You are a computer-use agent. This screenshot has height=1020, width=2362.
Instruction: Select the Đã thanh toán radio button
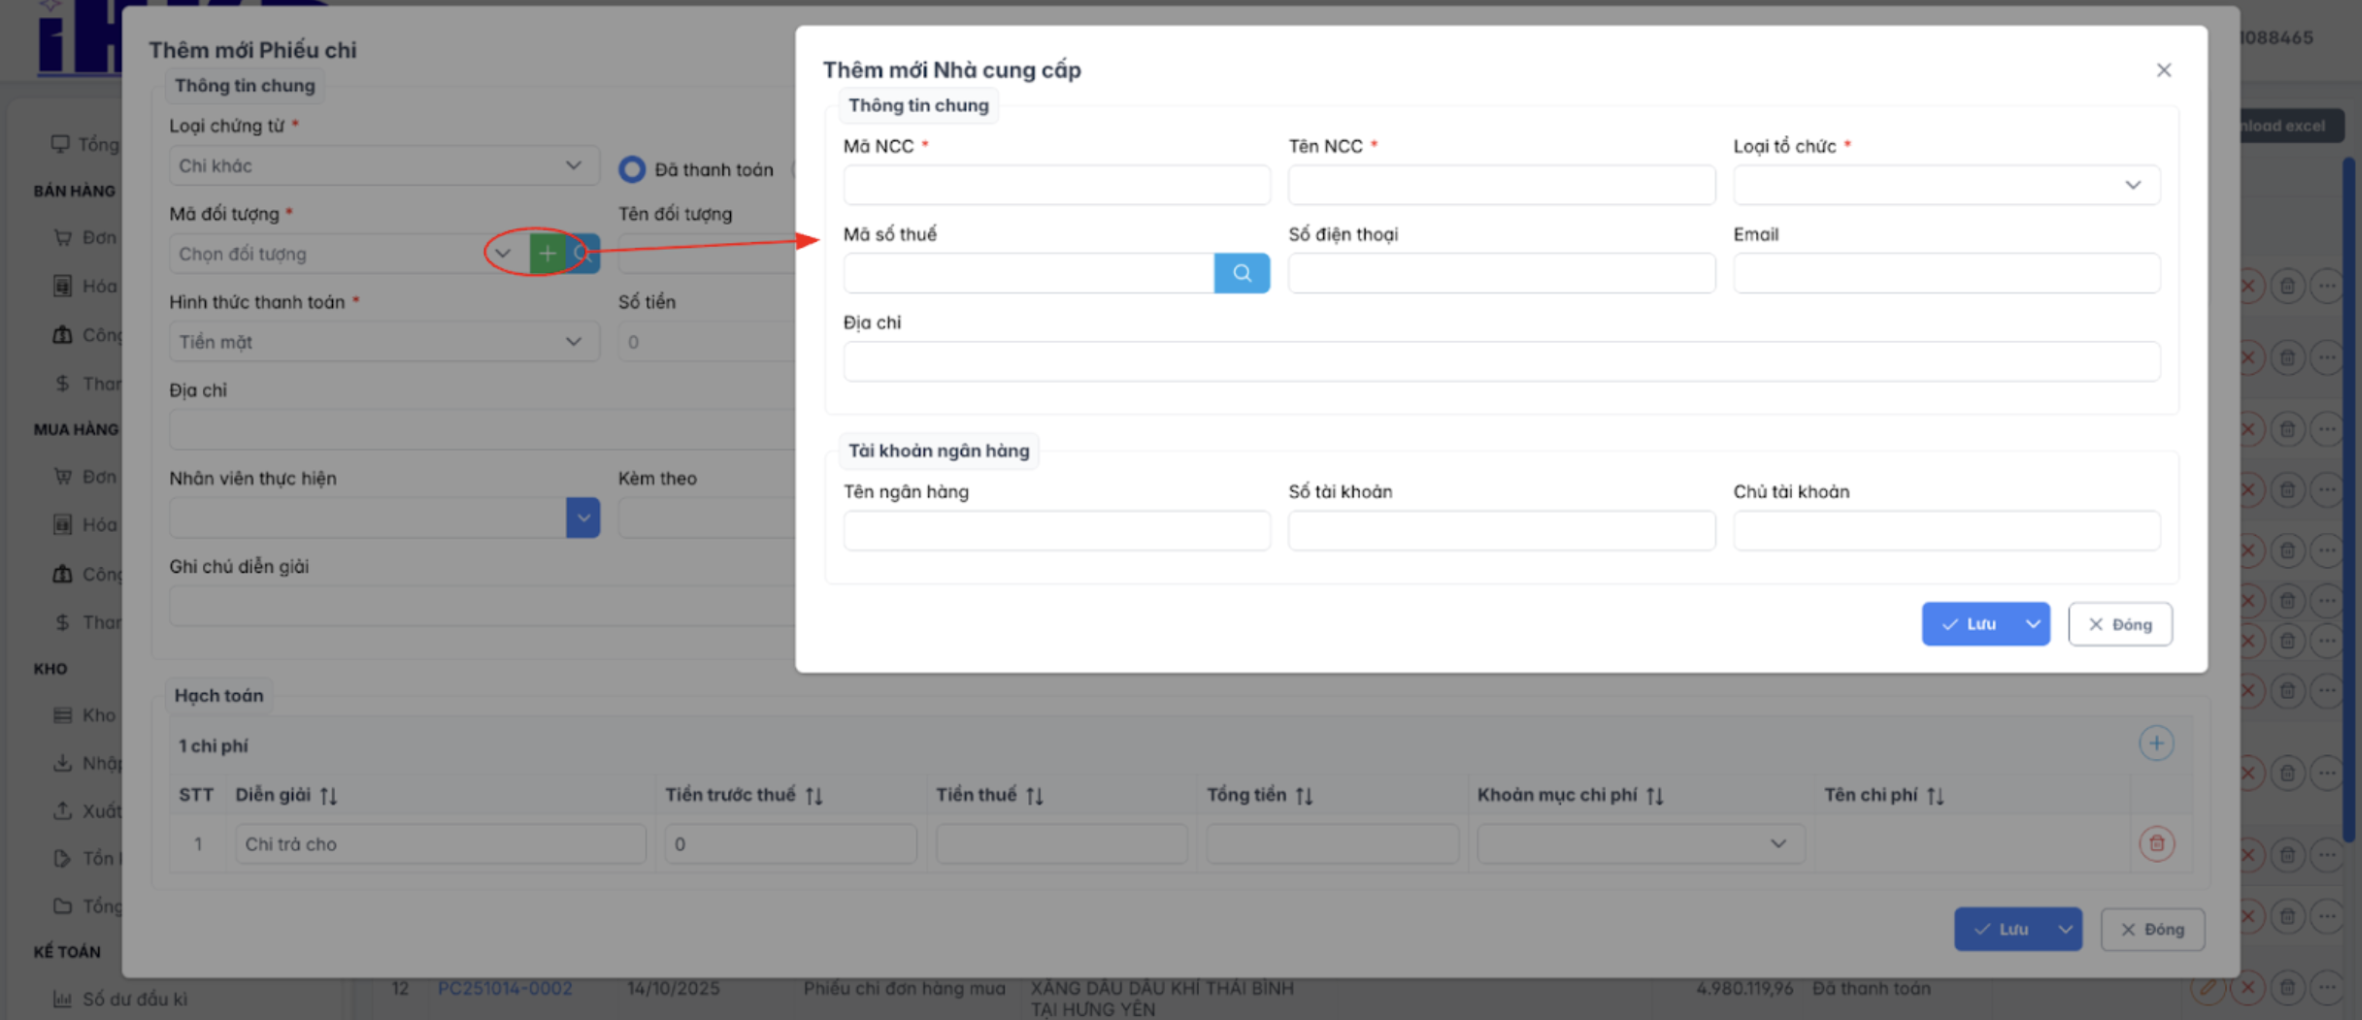point(632,170)
